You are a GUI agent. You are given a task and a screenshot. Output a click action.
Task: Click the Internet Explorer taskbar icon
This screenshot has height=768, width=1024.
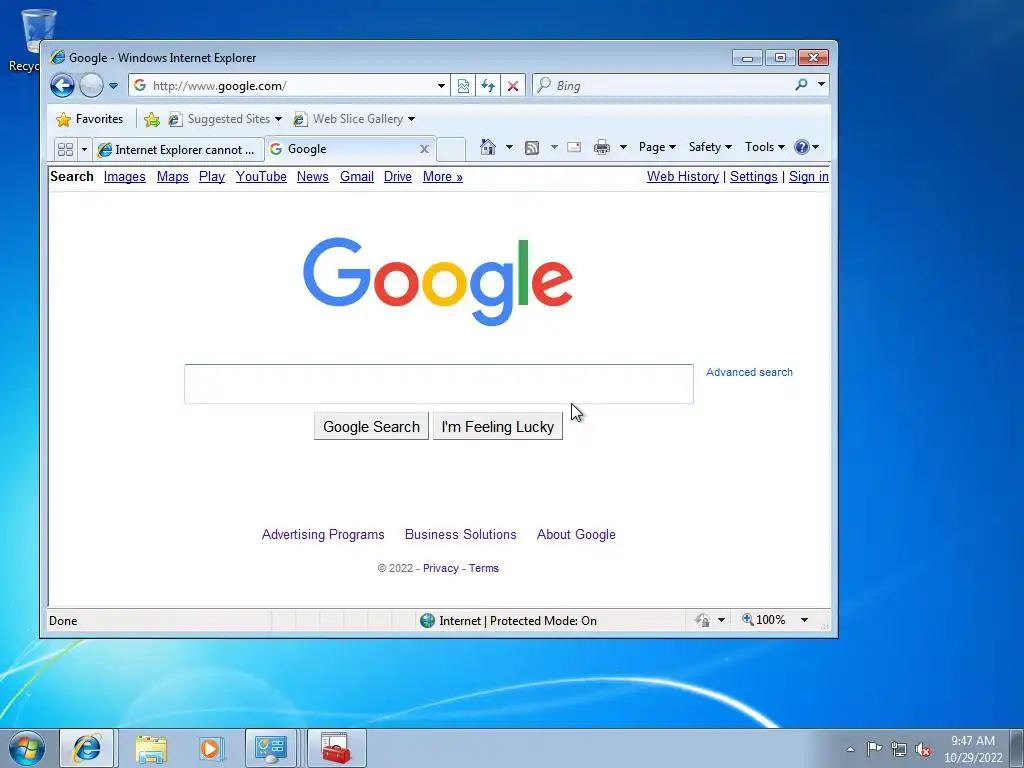(x=87, y=748)
